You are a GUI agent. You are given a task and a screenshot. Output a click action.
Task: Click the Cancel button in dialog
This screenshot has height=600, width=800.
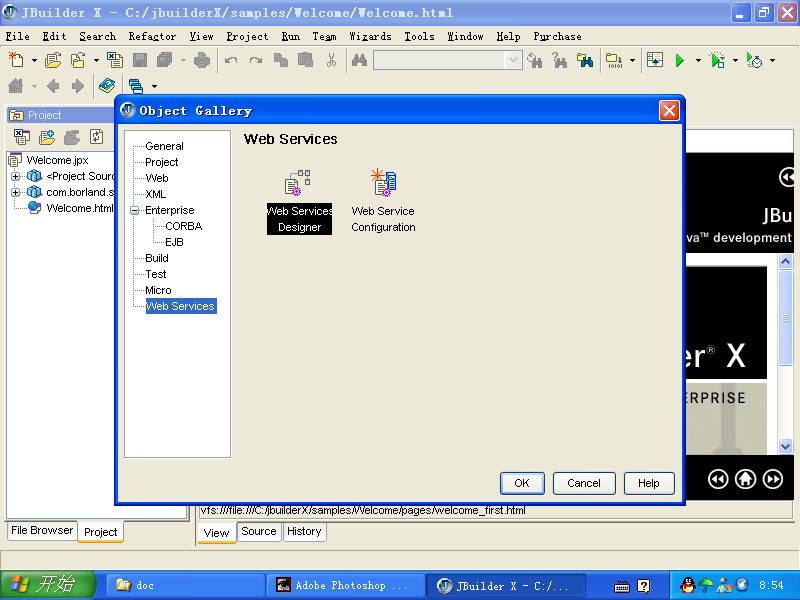click(584, 483)
